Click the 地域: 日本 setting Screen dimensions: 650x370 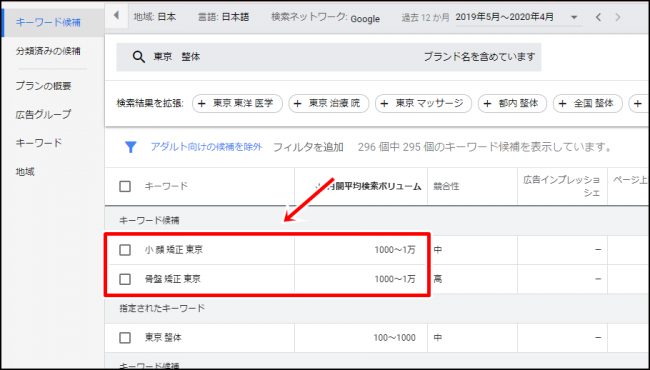pos(155,17)
